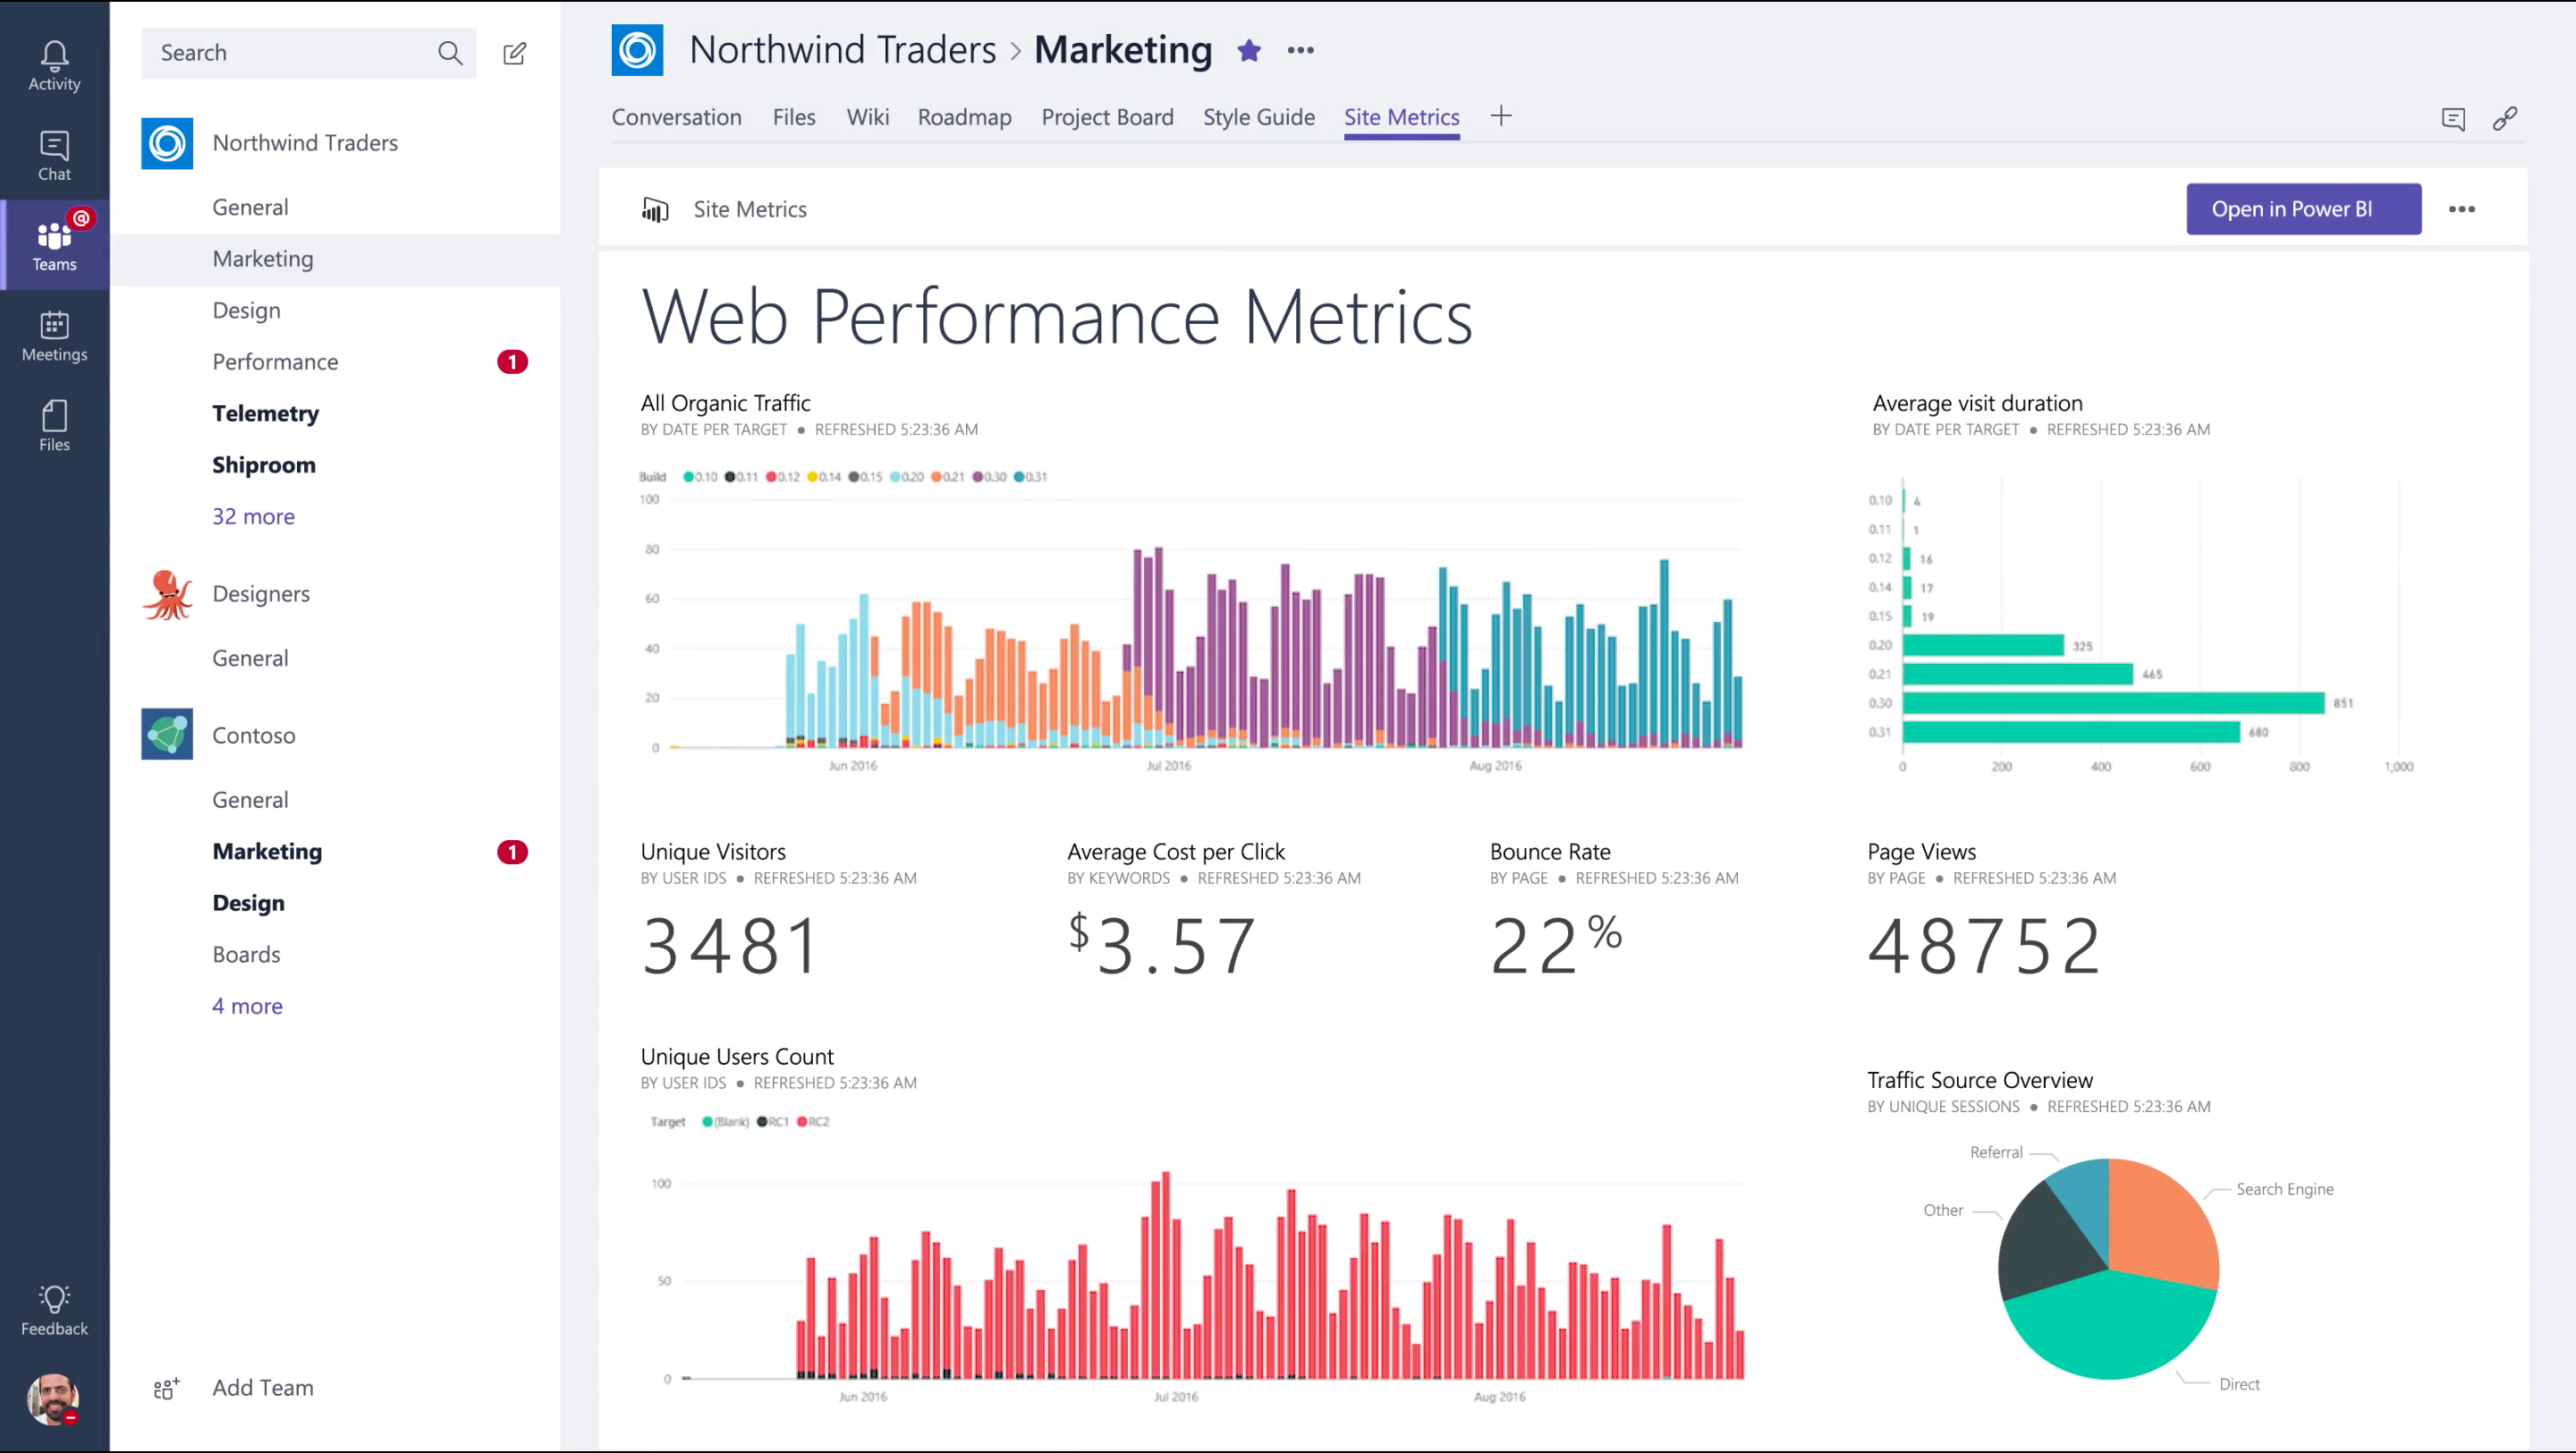Click Bounce Rate value 22%

pyautogui.click(x=1556, y=943)
